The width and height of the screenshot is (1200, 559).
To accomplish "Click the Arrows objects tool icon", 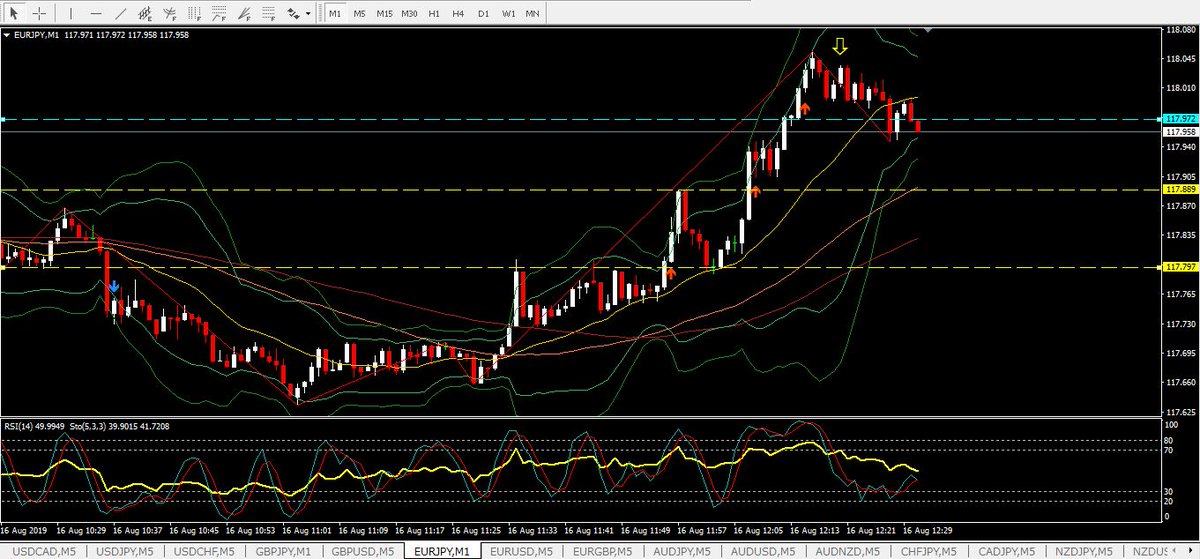I will [293, 13].
